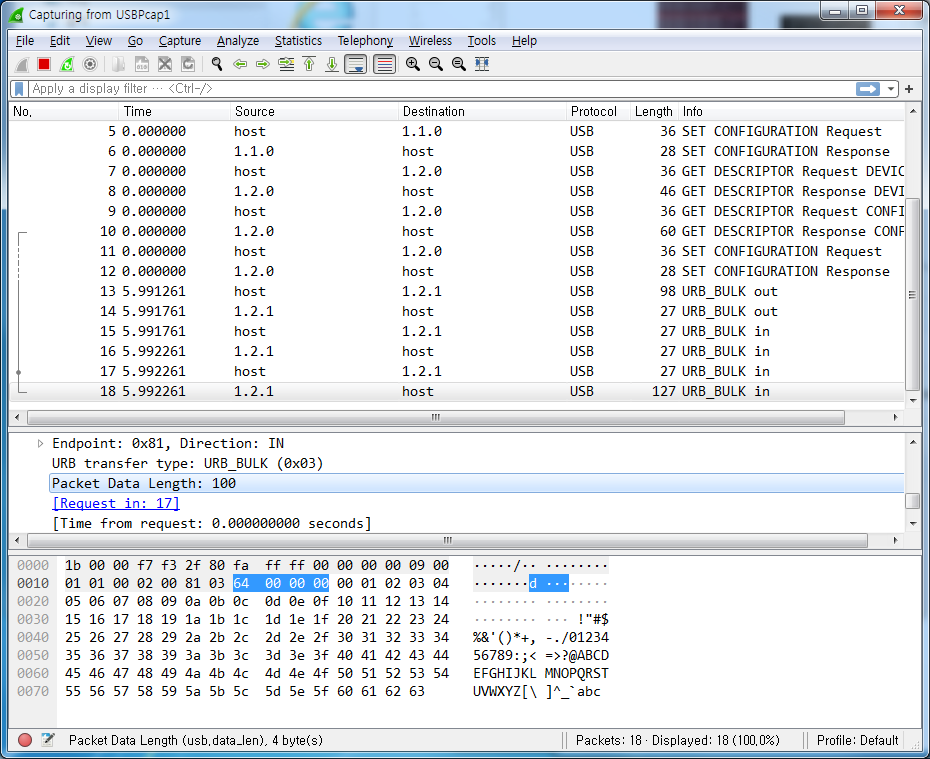Close this capture file
The height and width of the screenshot is (759, 930).
165,64
